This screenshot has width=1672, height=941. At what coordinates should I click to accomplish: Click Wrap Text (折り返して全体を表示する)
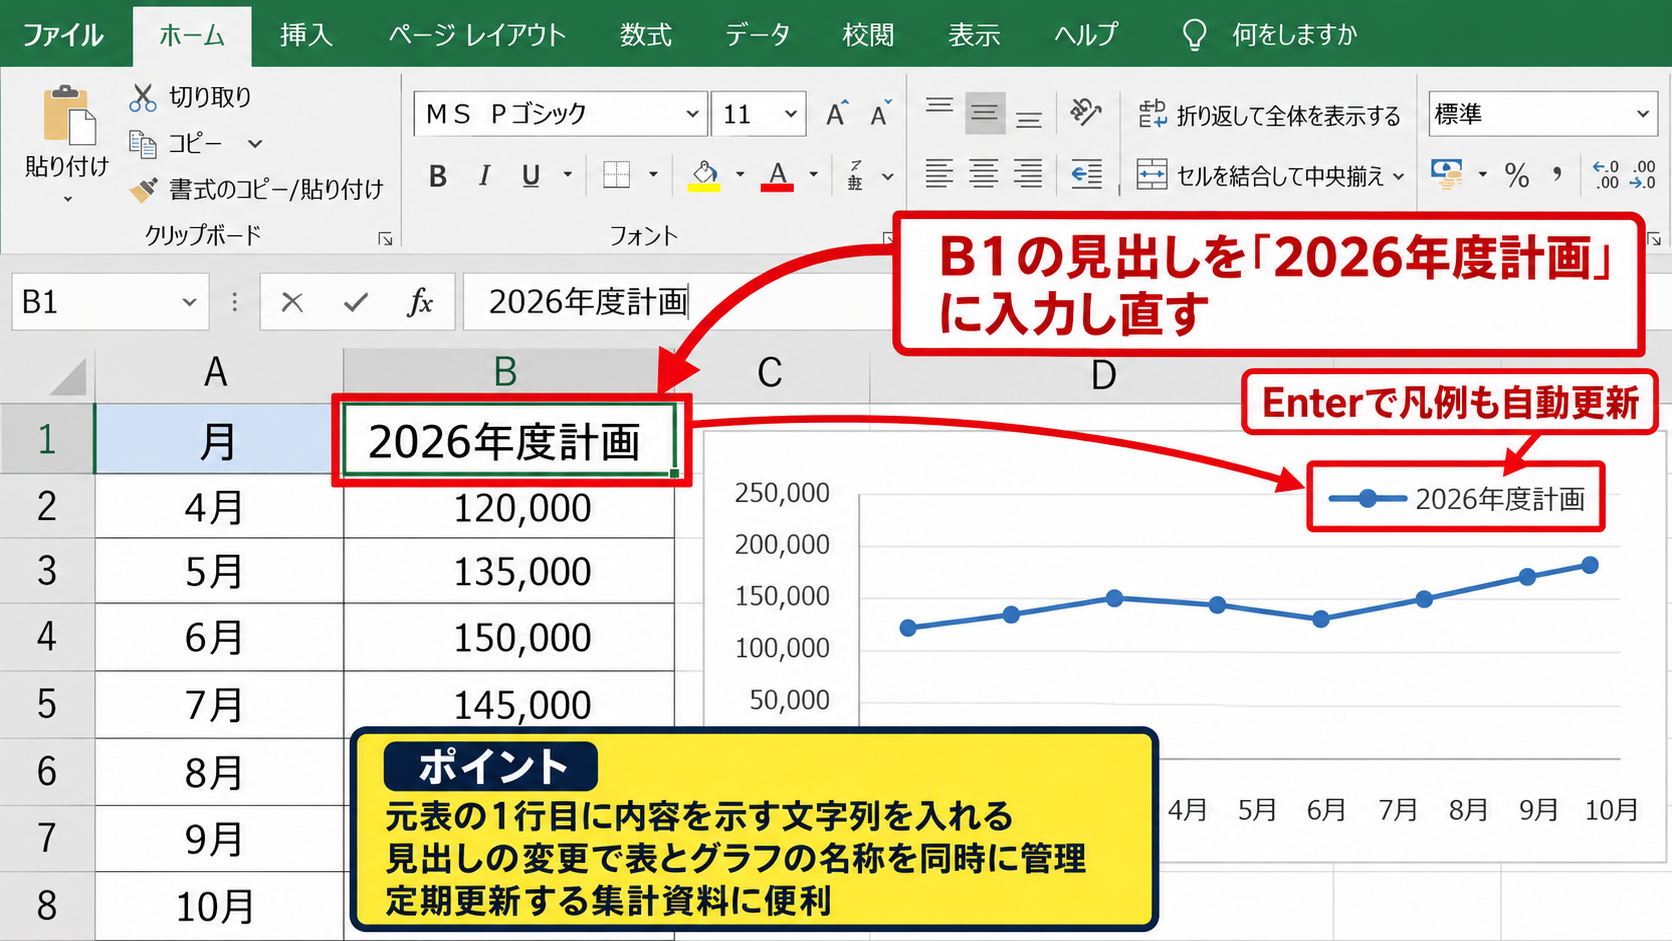click(x=1269, y=115)
